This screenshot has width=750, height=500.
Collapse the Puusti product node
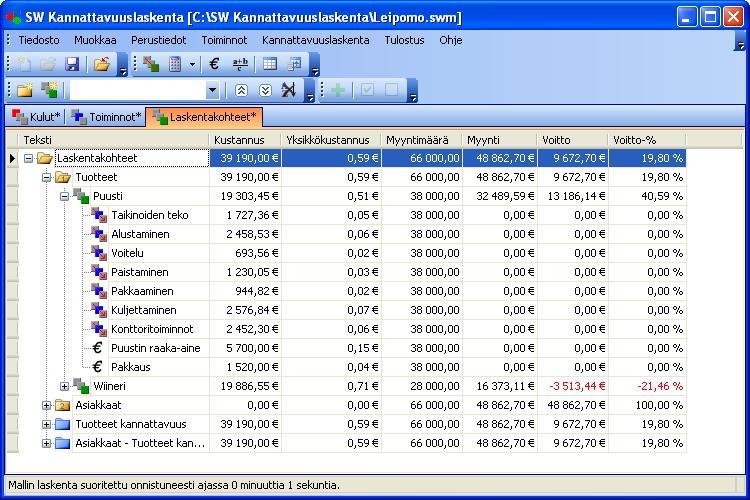coord(65,196)
